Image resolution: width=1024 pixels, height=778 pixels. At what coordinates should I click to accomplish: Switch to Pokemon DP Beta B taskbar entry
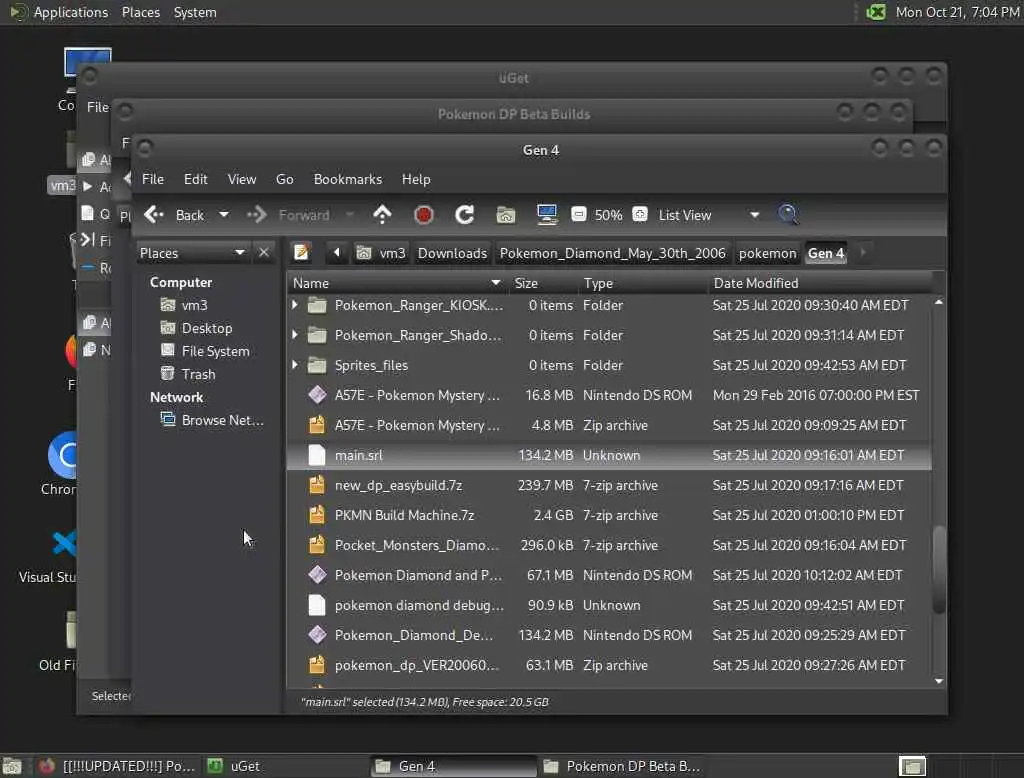[622, 766]
